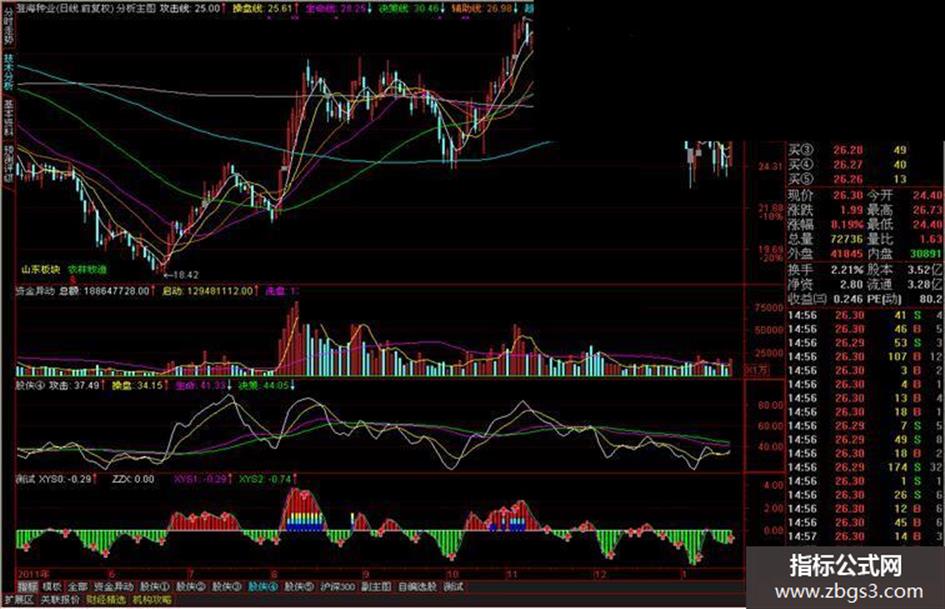Click the 操盘线: 25.61 indicator label
The height and width of the screenshot is (609, 945).
pyautogui.click(x=267, y=8)
